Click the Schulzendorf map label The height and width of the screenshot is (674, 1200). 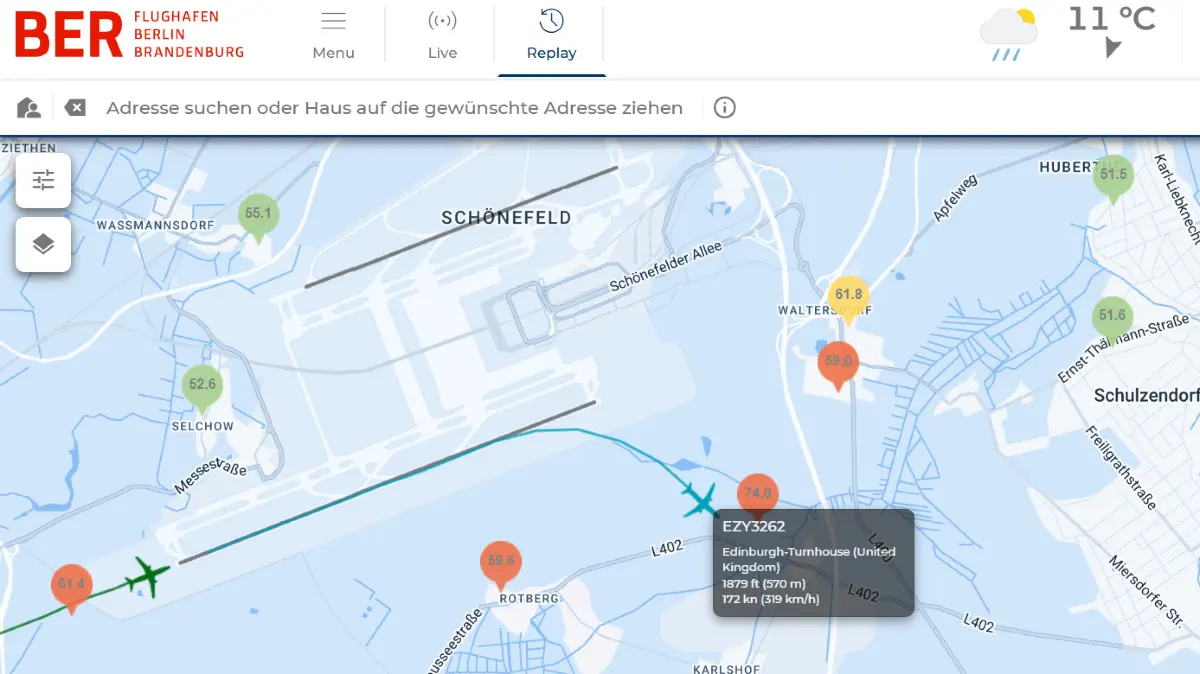pos(1146,396)
